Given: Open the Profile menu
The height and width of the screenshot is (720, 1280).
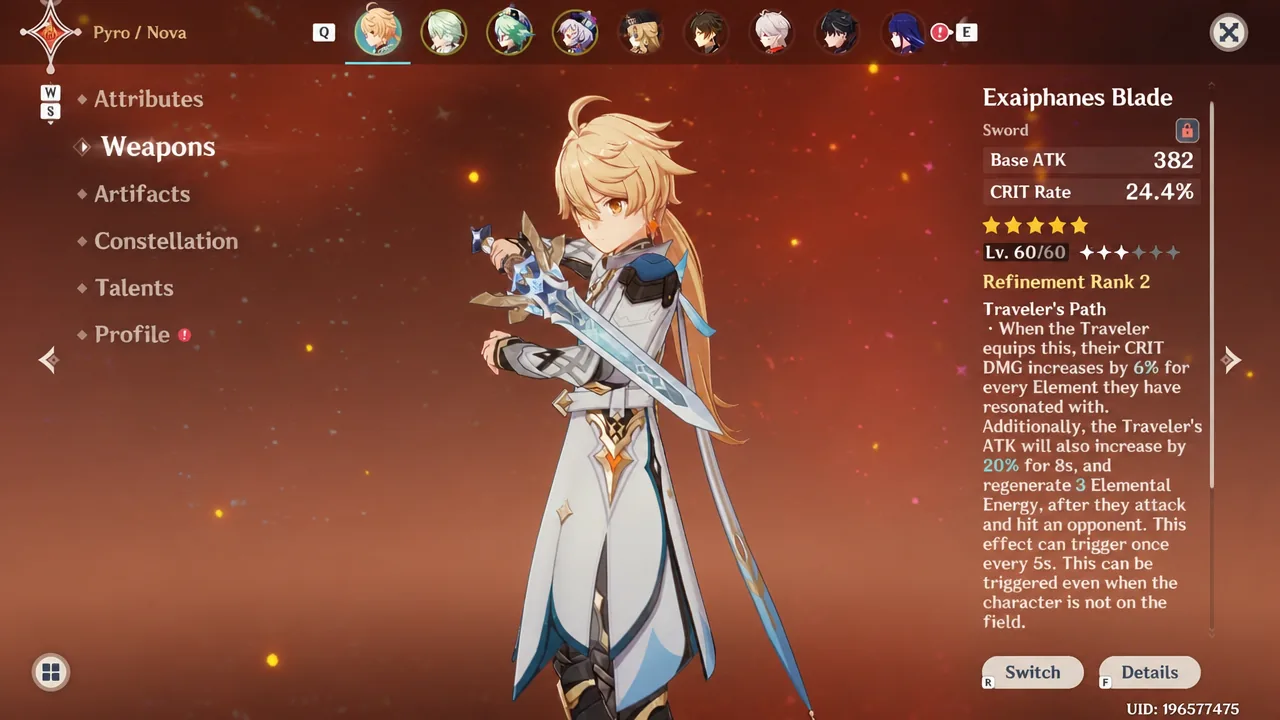Looking at the screenshot, I should pos(132,335).
